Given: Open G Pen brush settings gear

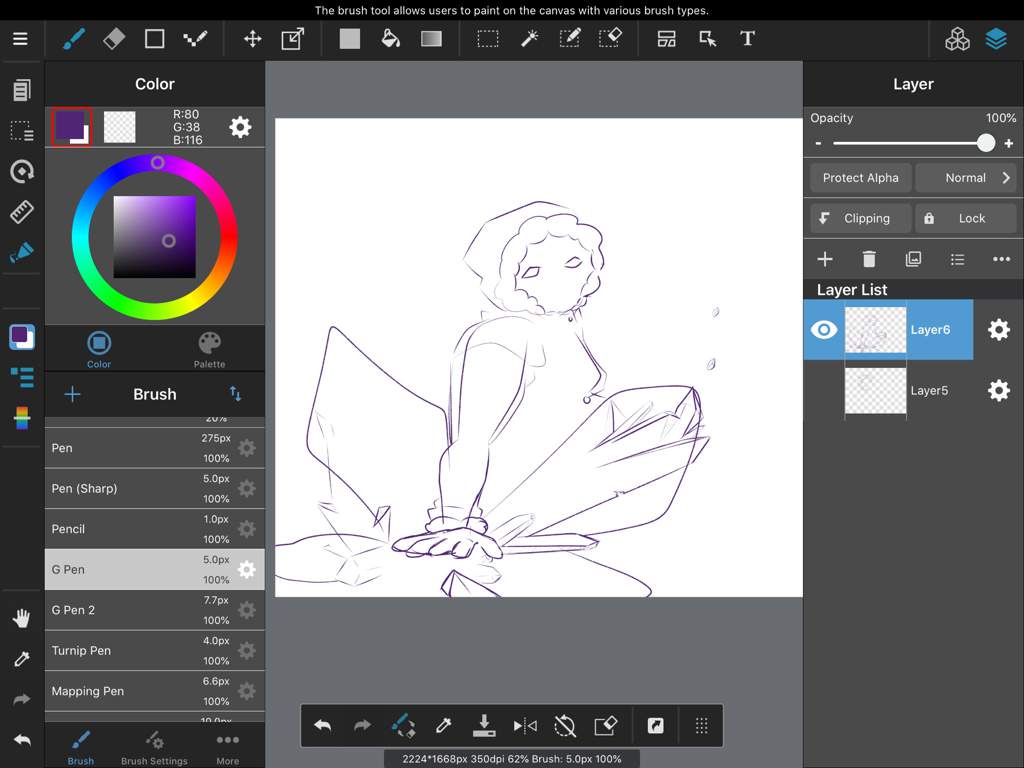Looking at the screenshot, I should (x=247, y=569).
